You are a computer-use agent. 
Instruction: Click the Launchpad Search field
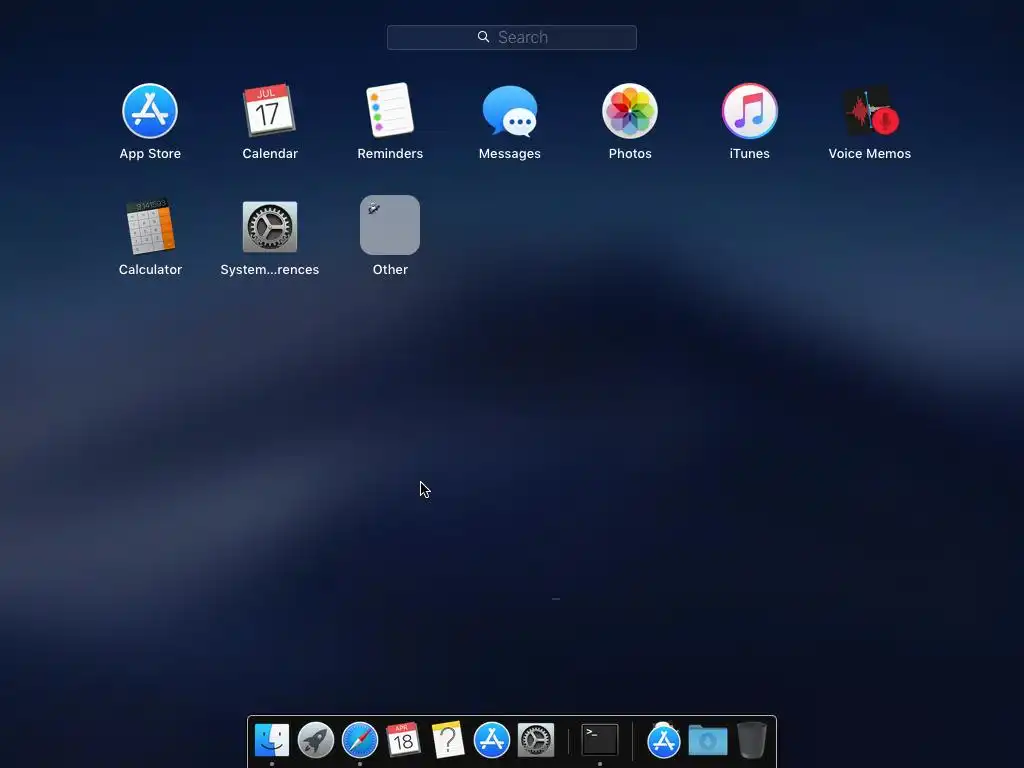click(x=511, y=37)
